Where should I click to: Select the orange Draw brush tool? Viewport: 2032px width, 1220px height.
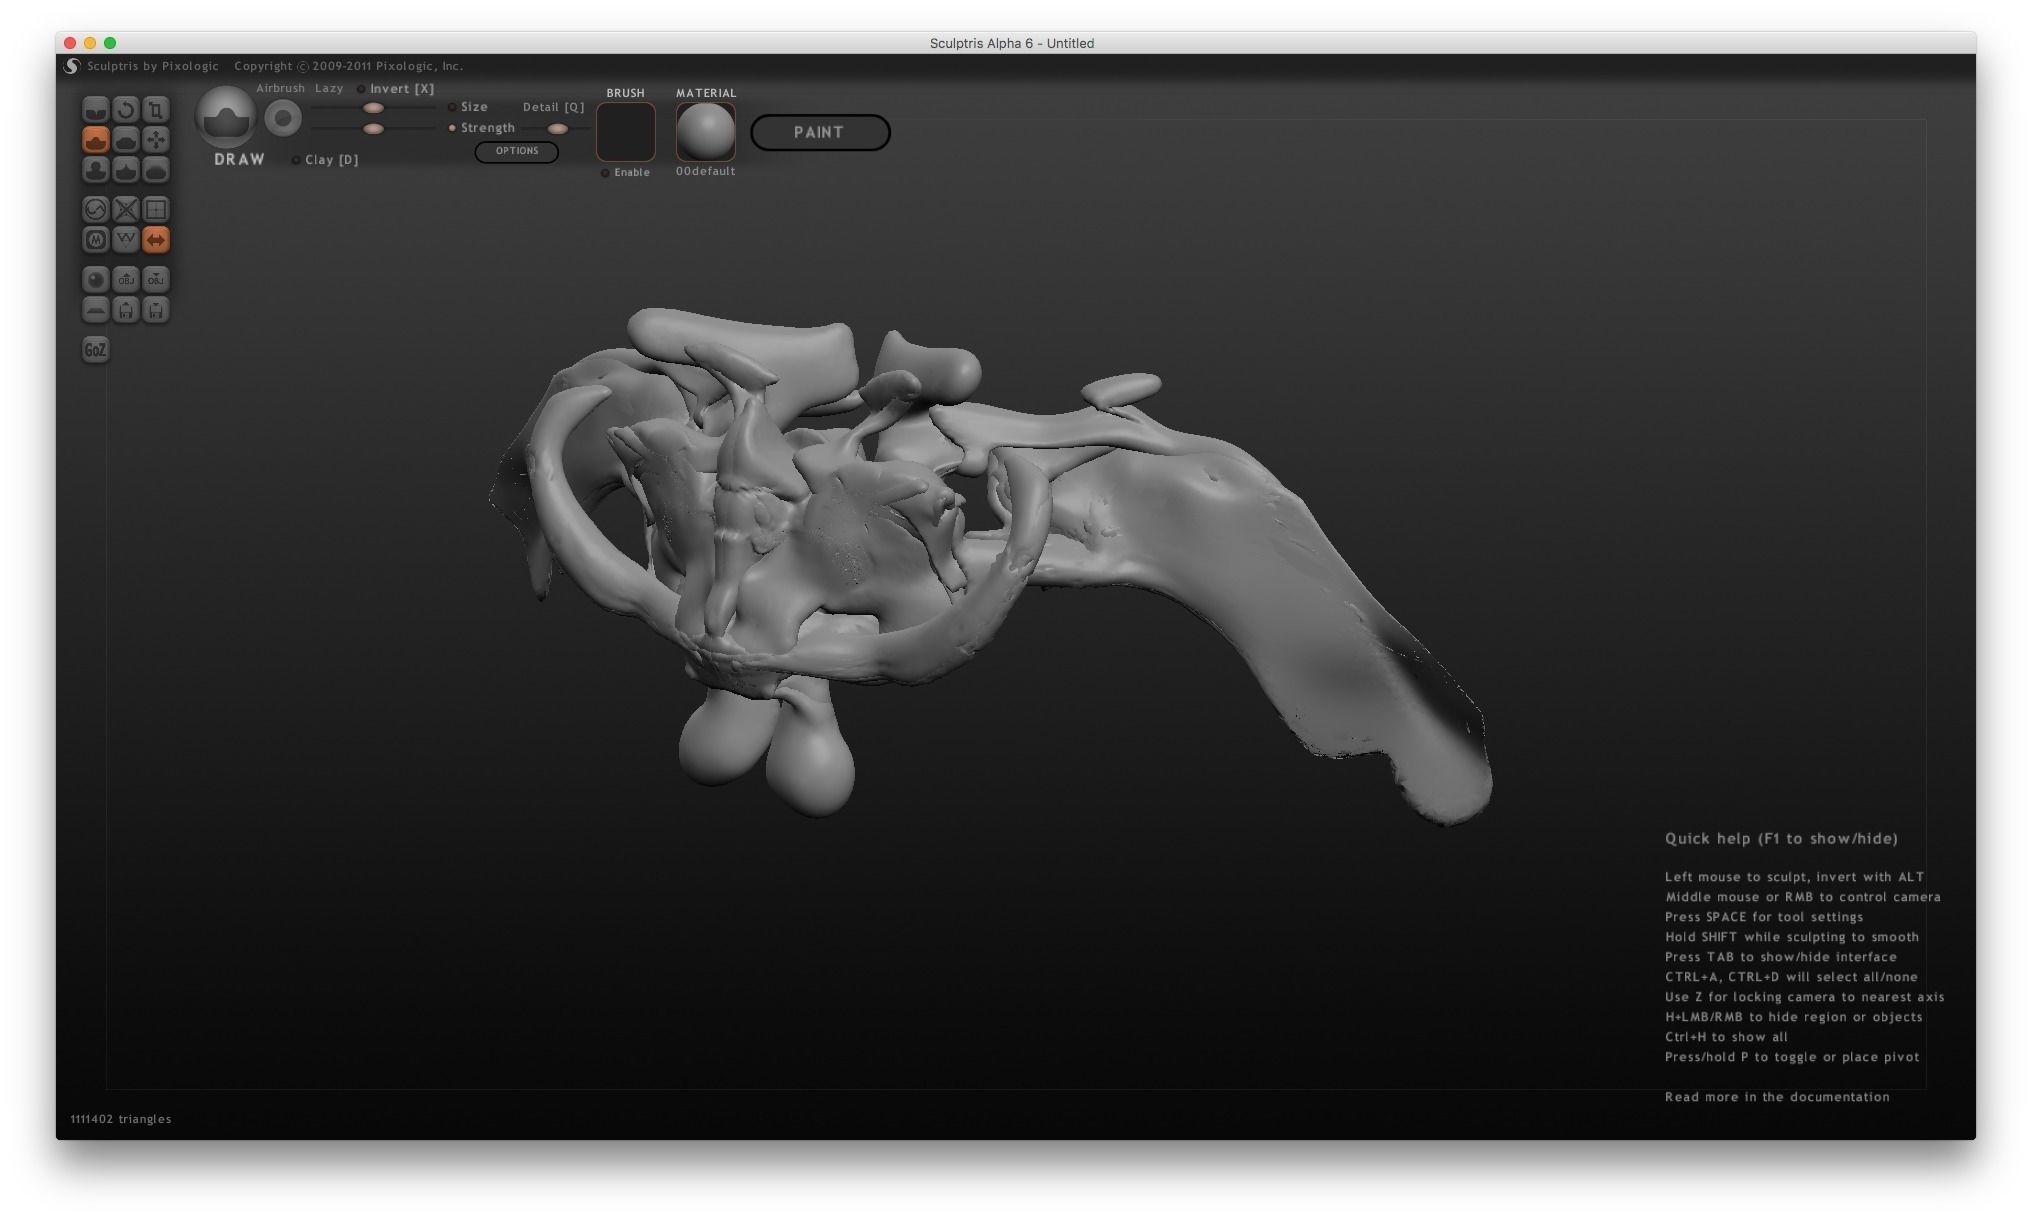pos(96,139)
